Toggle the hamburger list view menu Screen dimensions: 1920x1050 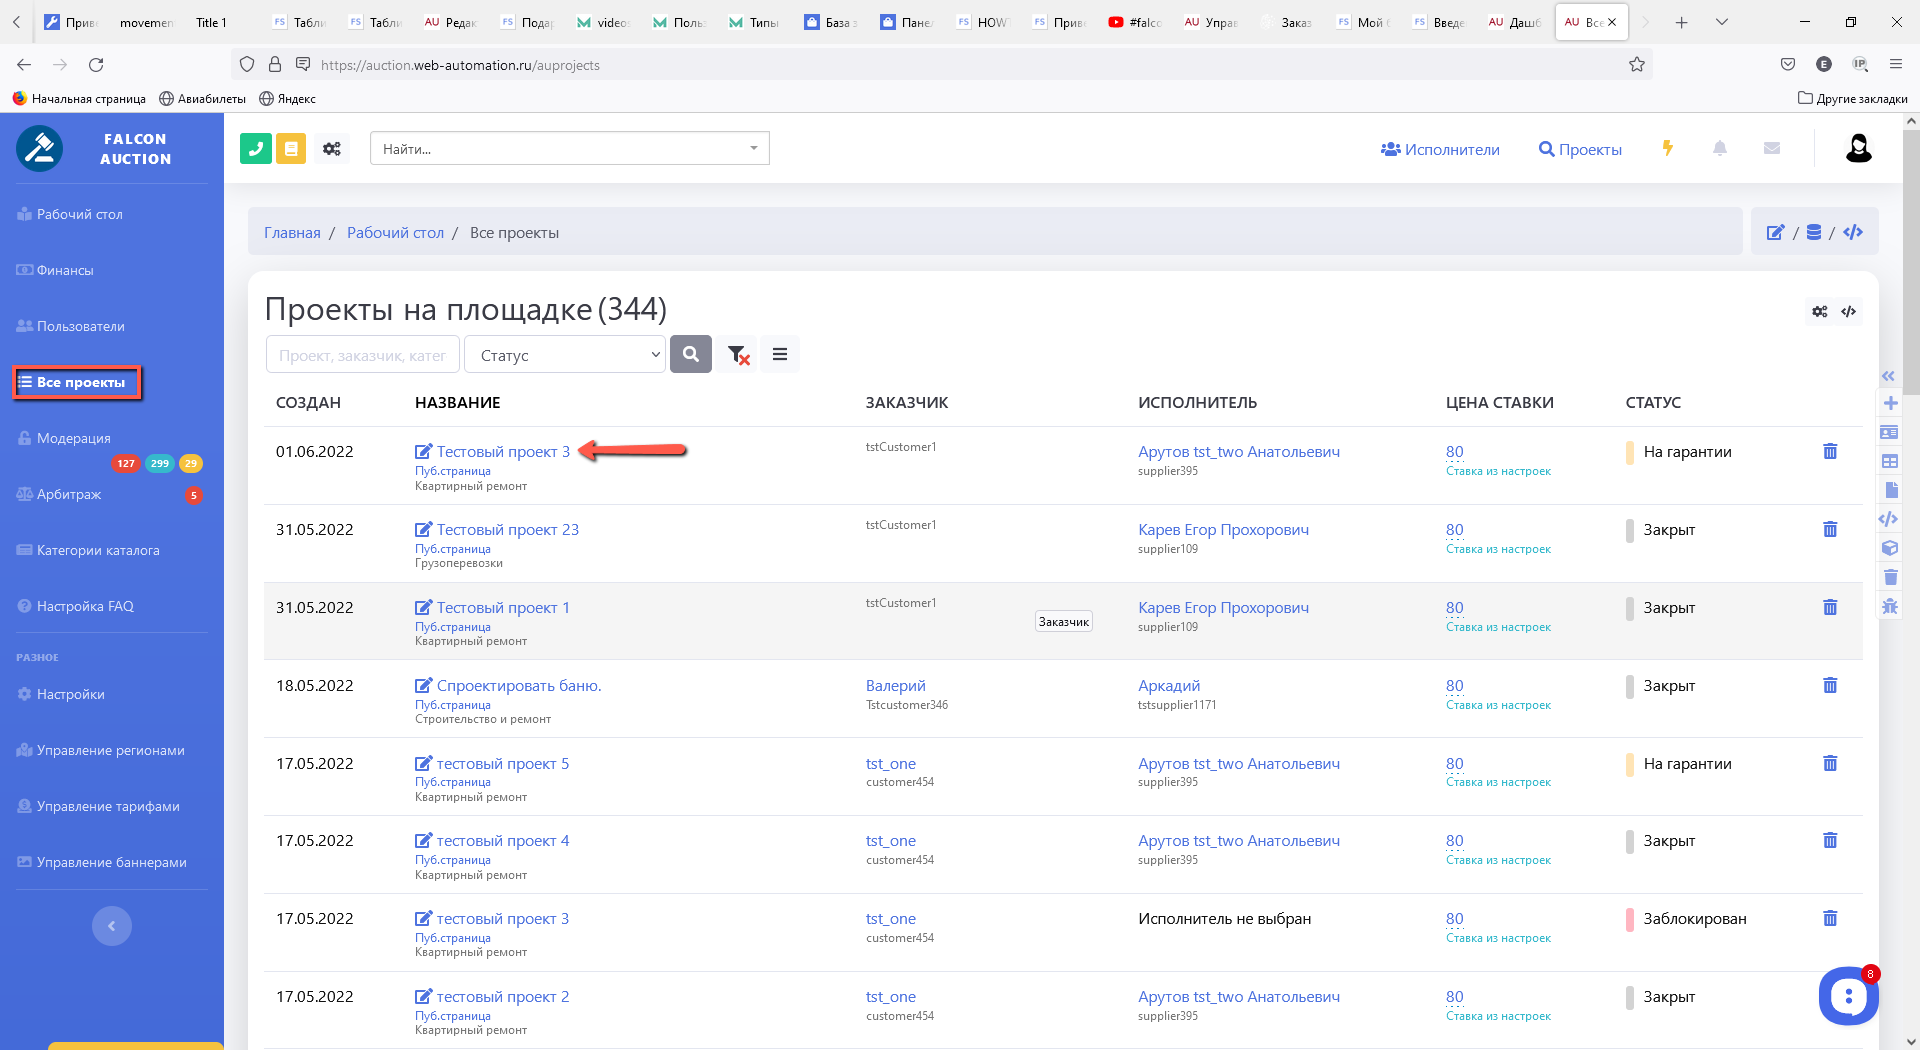(780, 354)
